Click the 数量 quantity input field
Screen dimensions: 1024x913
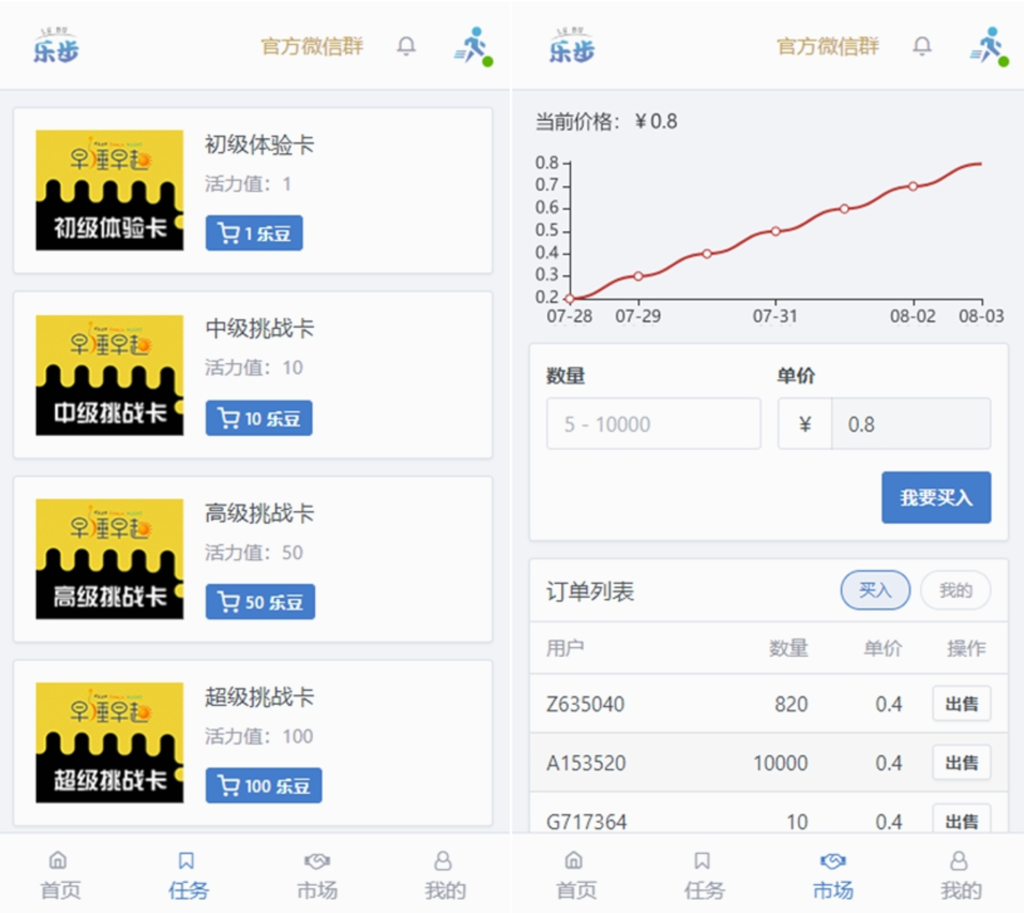pyautogui.click(x=652, y=423)
